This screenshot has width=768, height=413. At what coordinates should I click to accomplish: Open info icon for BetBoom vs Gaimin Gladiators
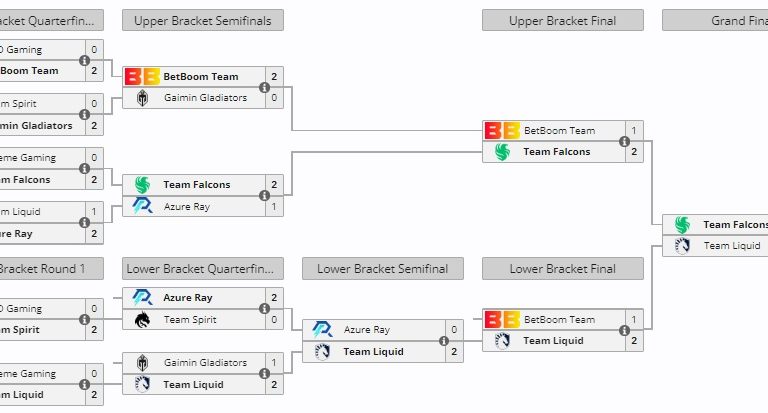click(264, 87)
